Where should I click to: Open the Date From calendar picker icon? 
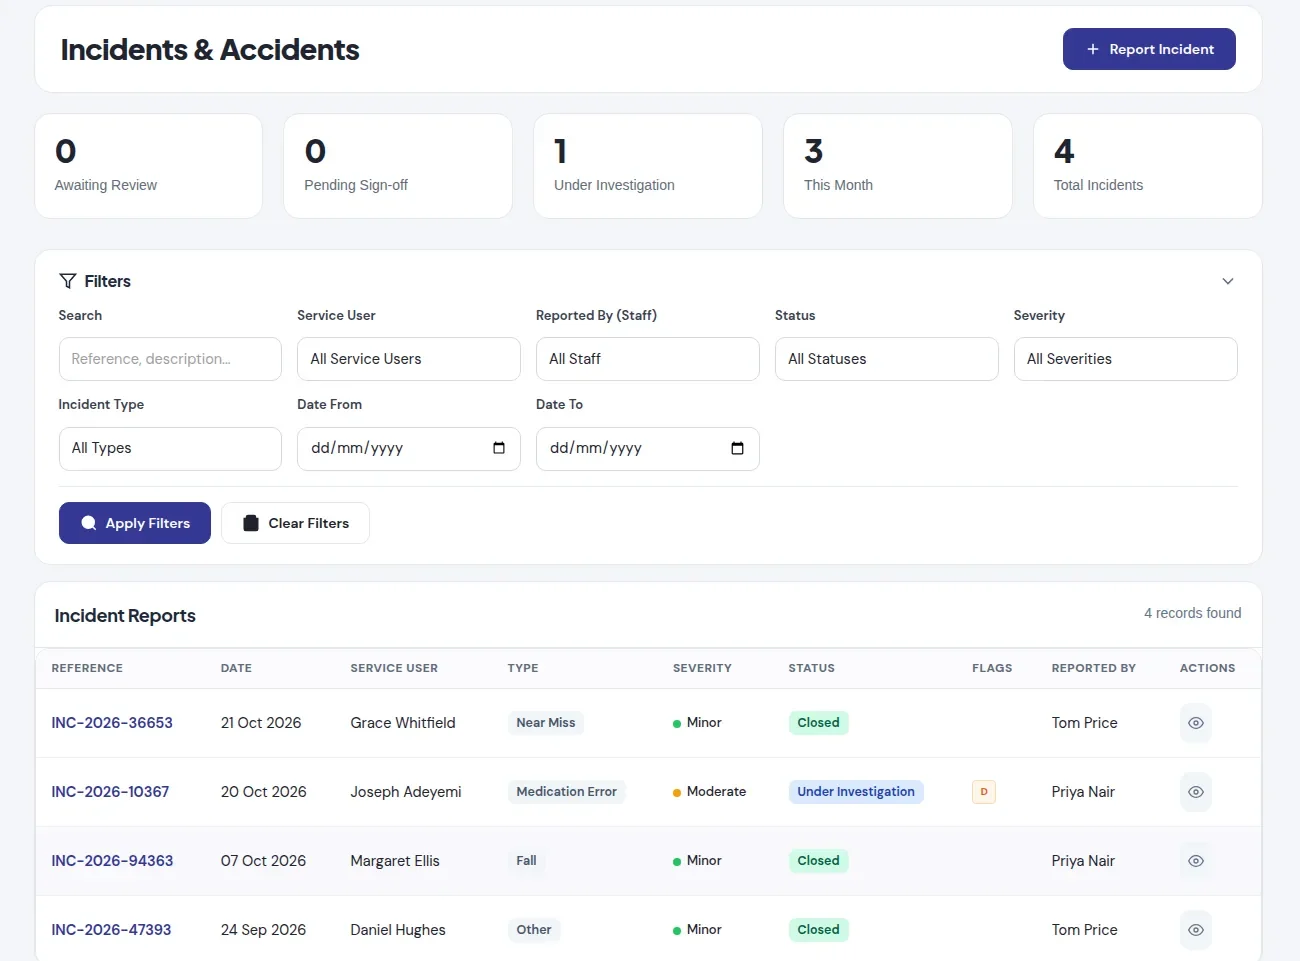pos(499,448)
